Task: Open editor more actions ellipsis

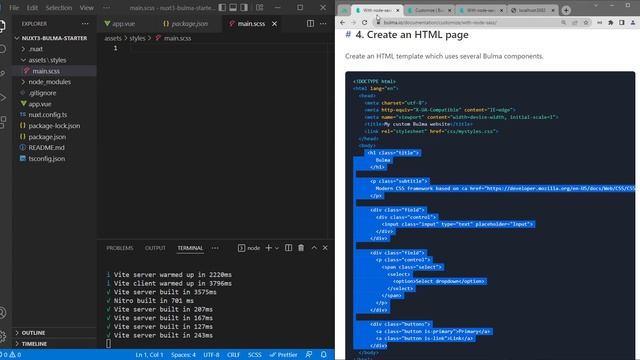Action: (x=323, y=24)
